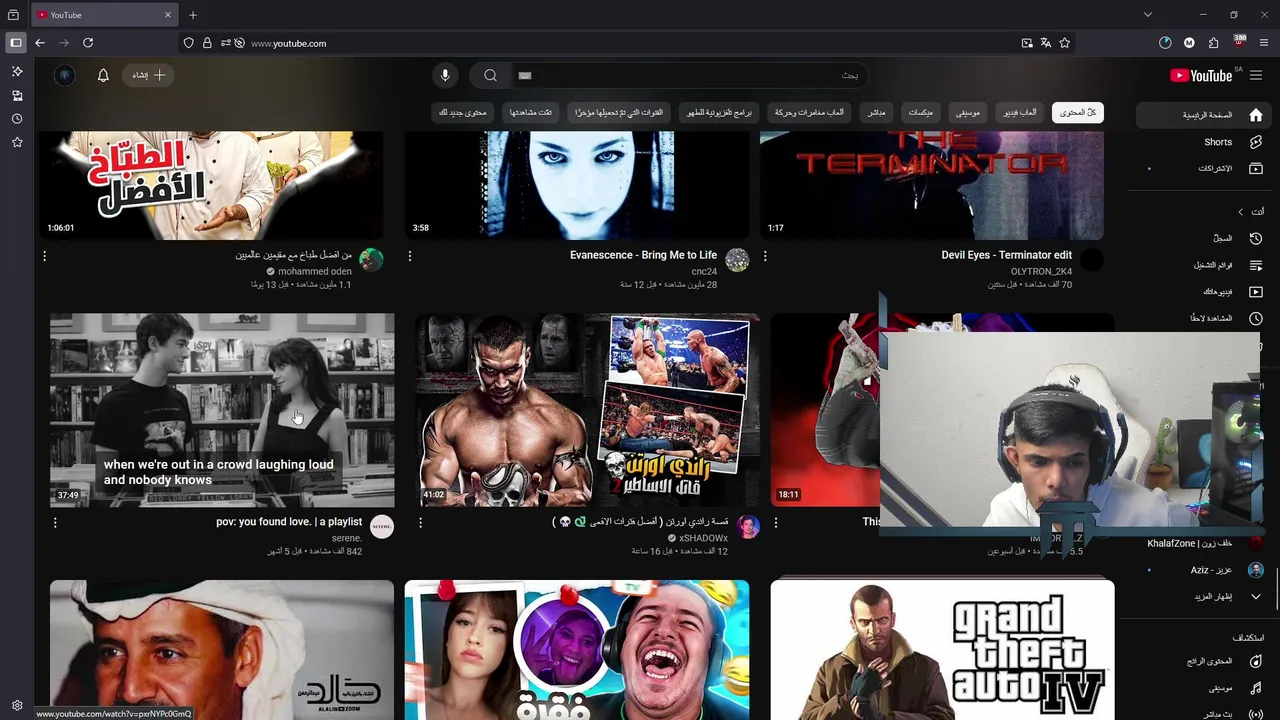Image resolution: width=1280 pixels, height=720 pixels.
Task: Select the ميكسات filter chip
Action: point(920,113)
